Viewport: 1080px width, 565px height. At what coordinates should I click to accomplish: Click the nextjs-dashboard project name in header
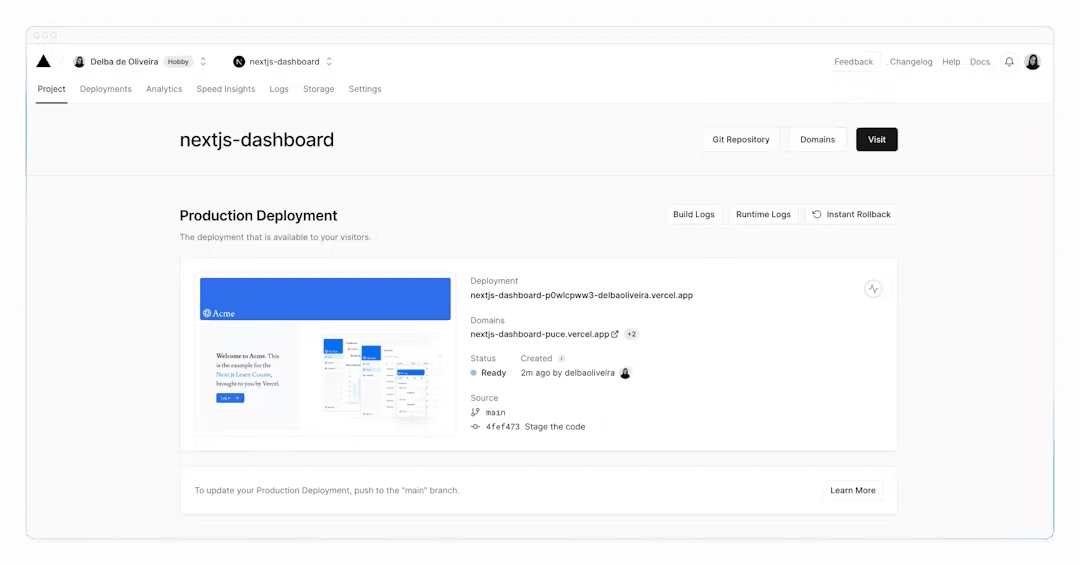pyautogui.click(x=284, y=62)
